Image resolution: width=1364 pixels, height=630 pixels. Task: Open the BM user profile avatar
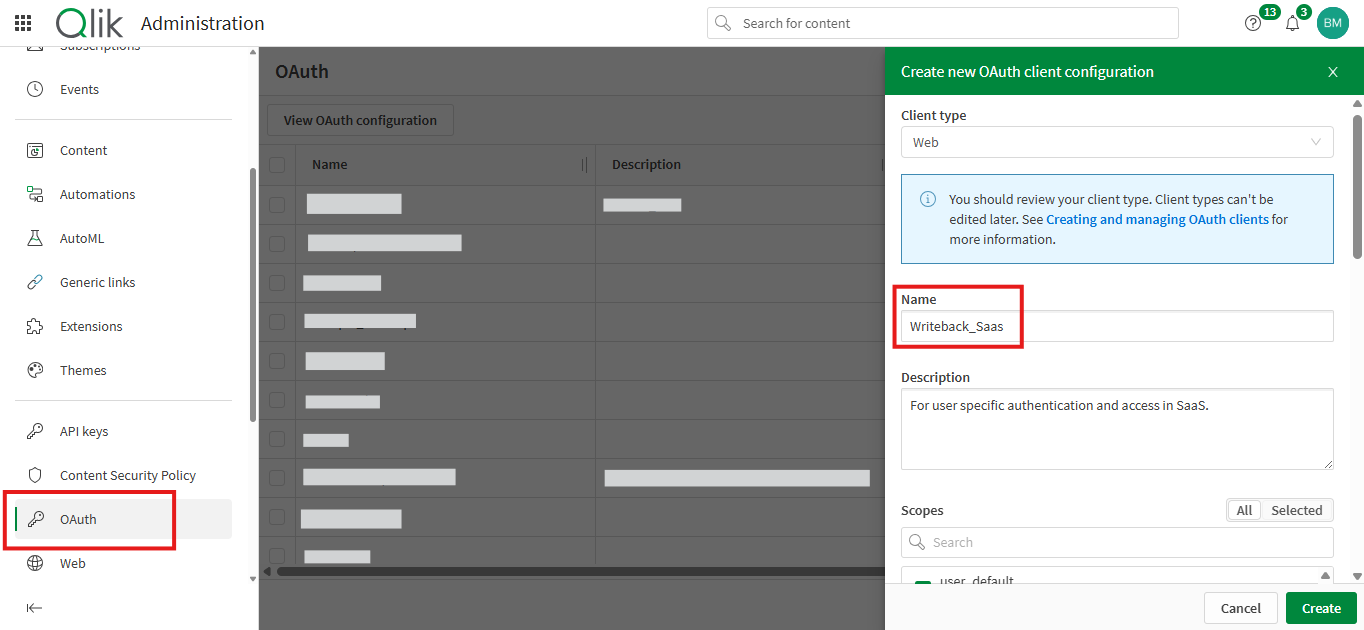click(x=1332, y=23)
